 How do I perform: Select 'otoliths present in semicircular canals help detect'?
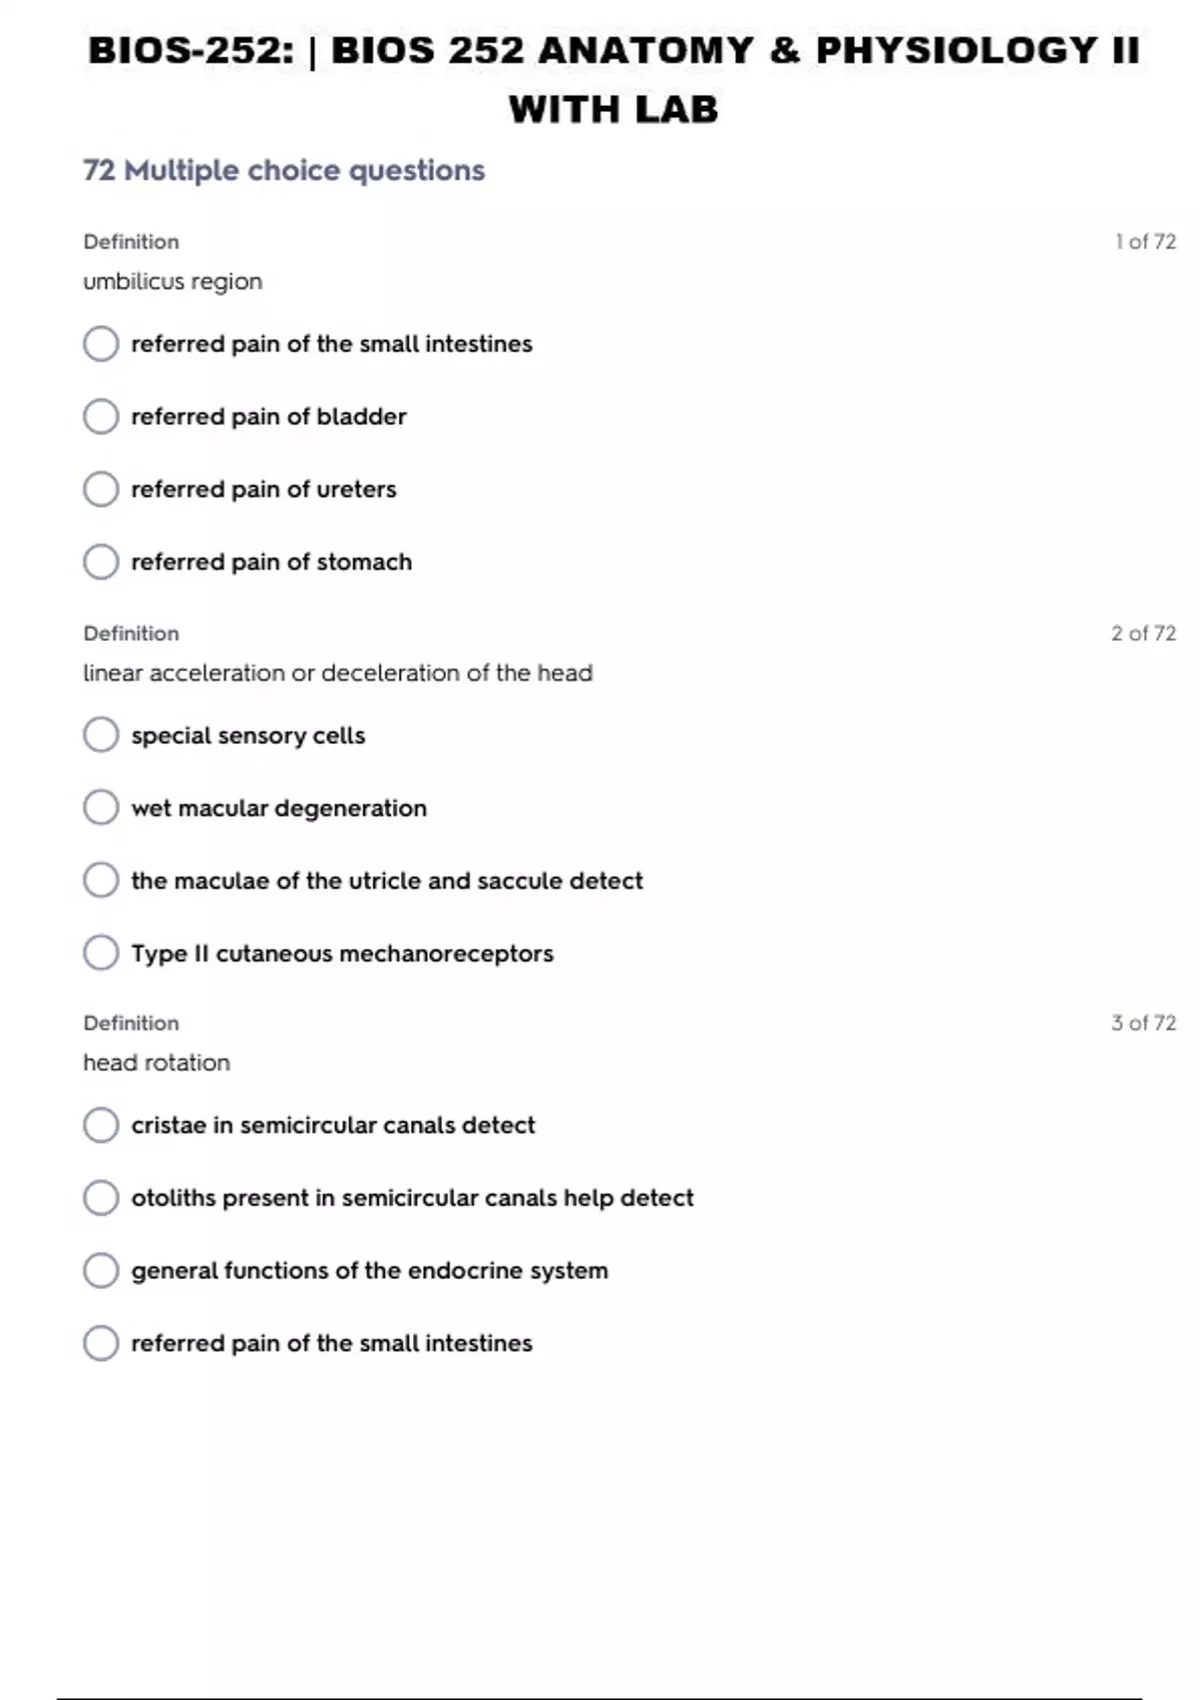pyautogui.click(x=101, y=1197)
